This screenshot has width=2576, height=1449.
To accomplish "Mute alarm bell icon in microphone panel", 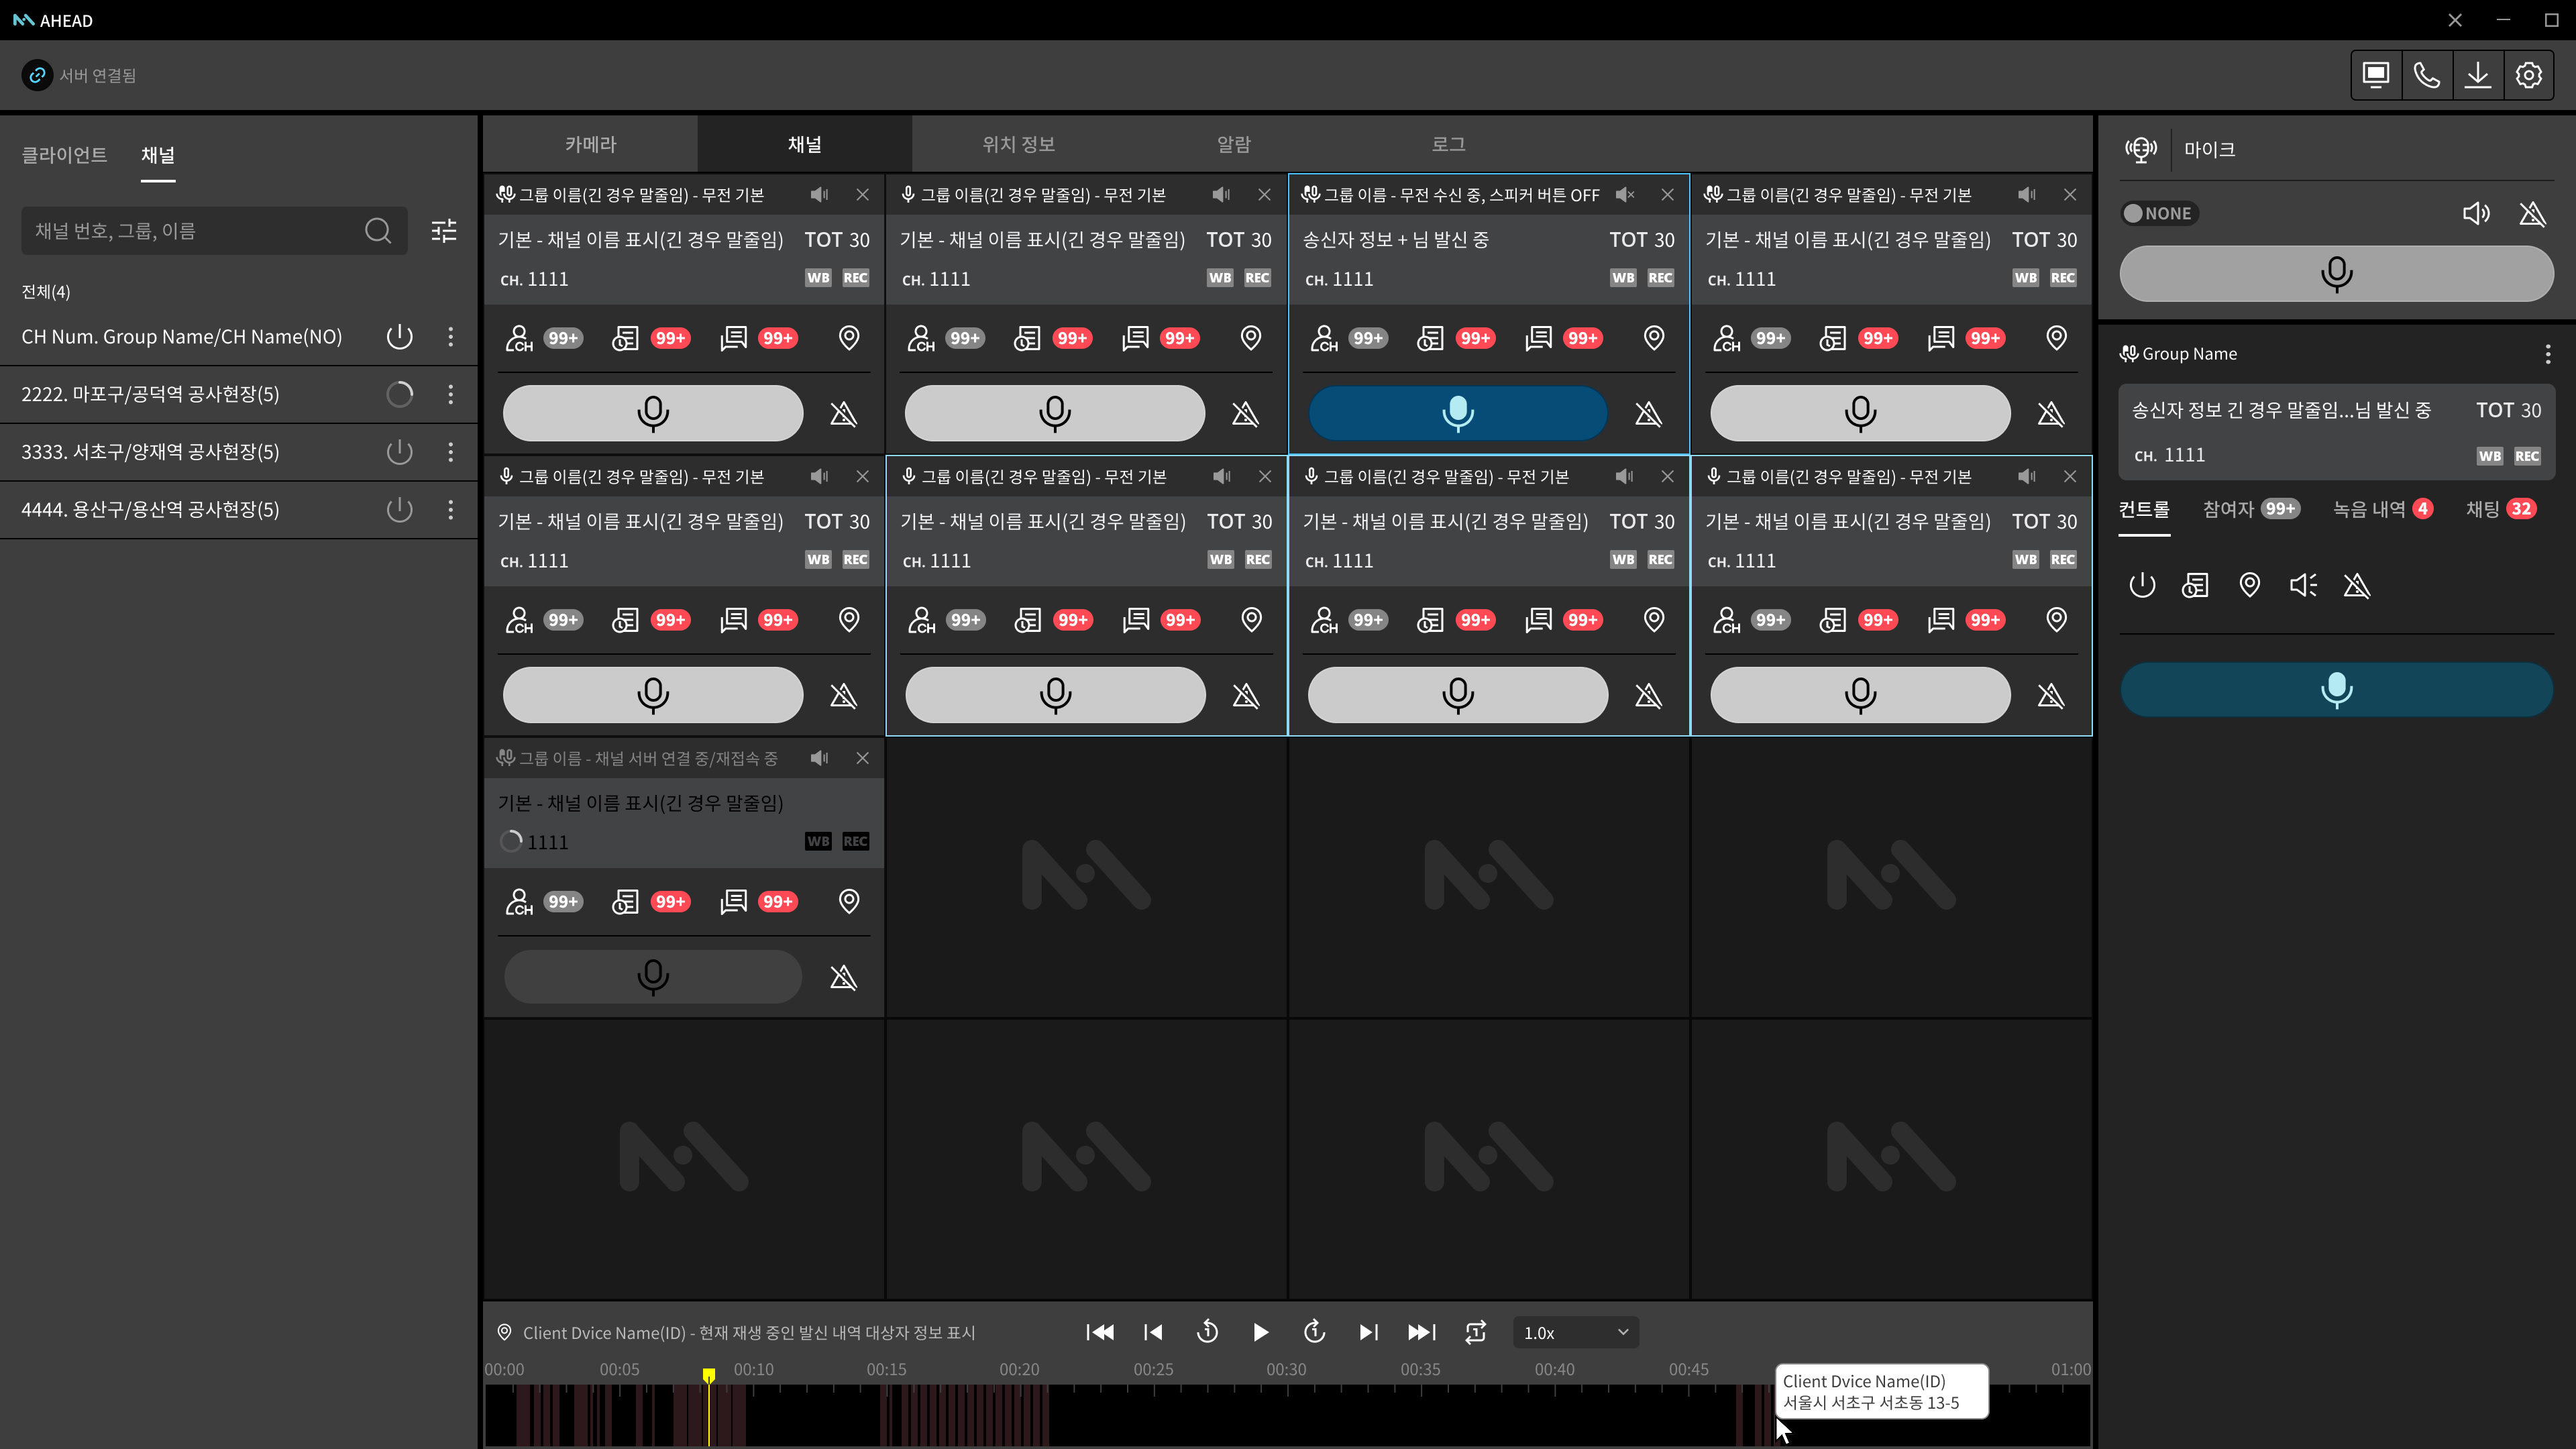I will pyautogui.click(x=2532, y=213).
